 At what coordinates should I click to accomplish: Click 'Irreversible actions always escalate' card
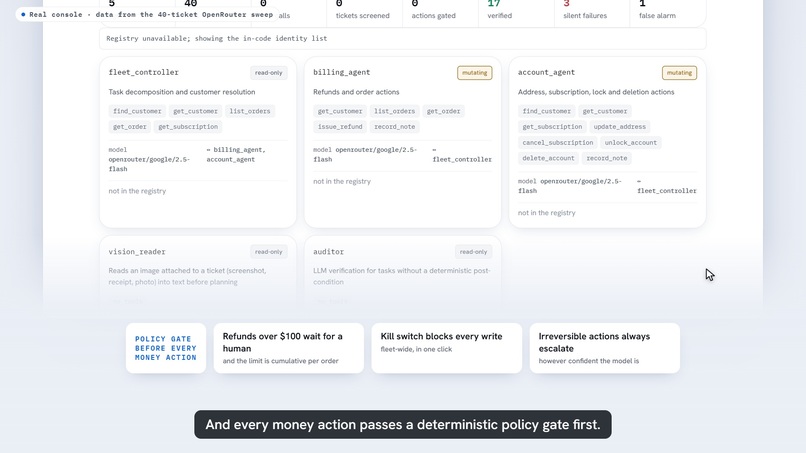604,348
